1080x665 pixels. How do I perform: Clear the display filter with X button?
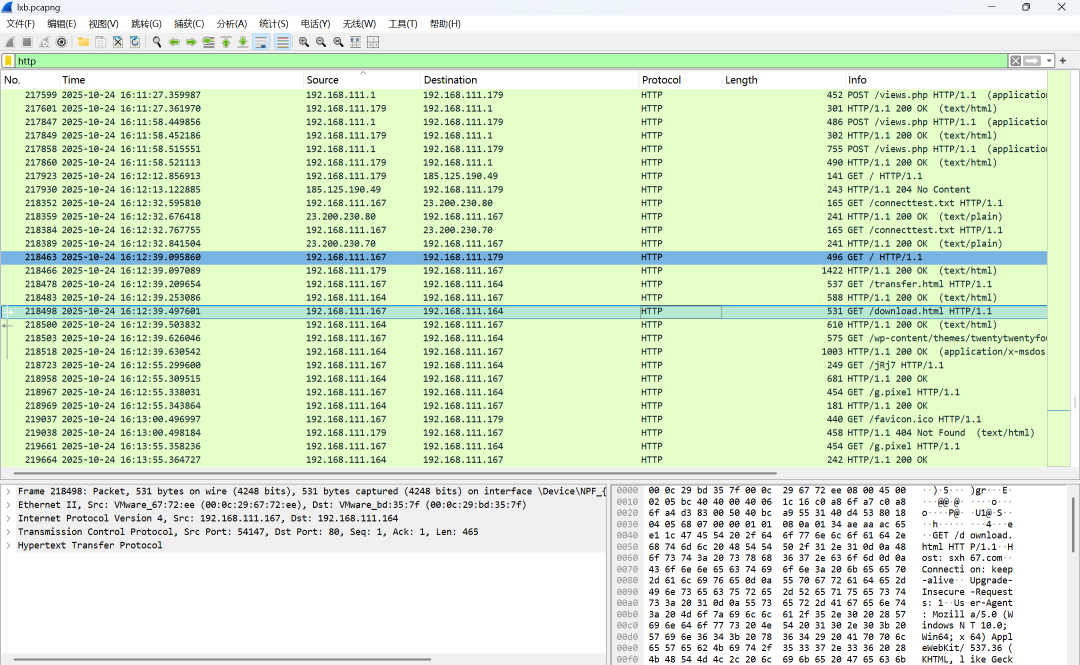pos(1015,61)
